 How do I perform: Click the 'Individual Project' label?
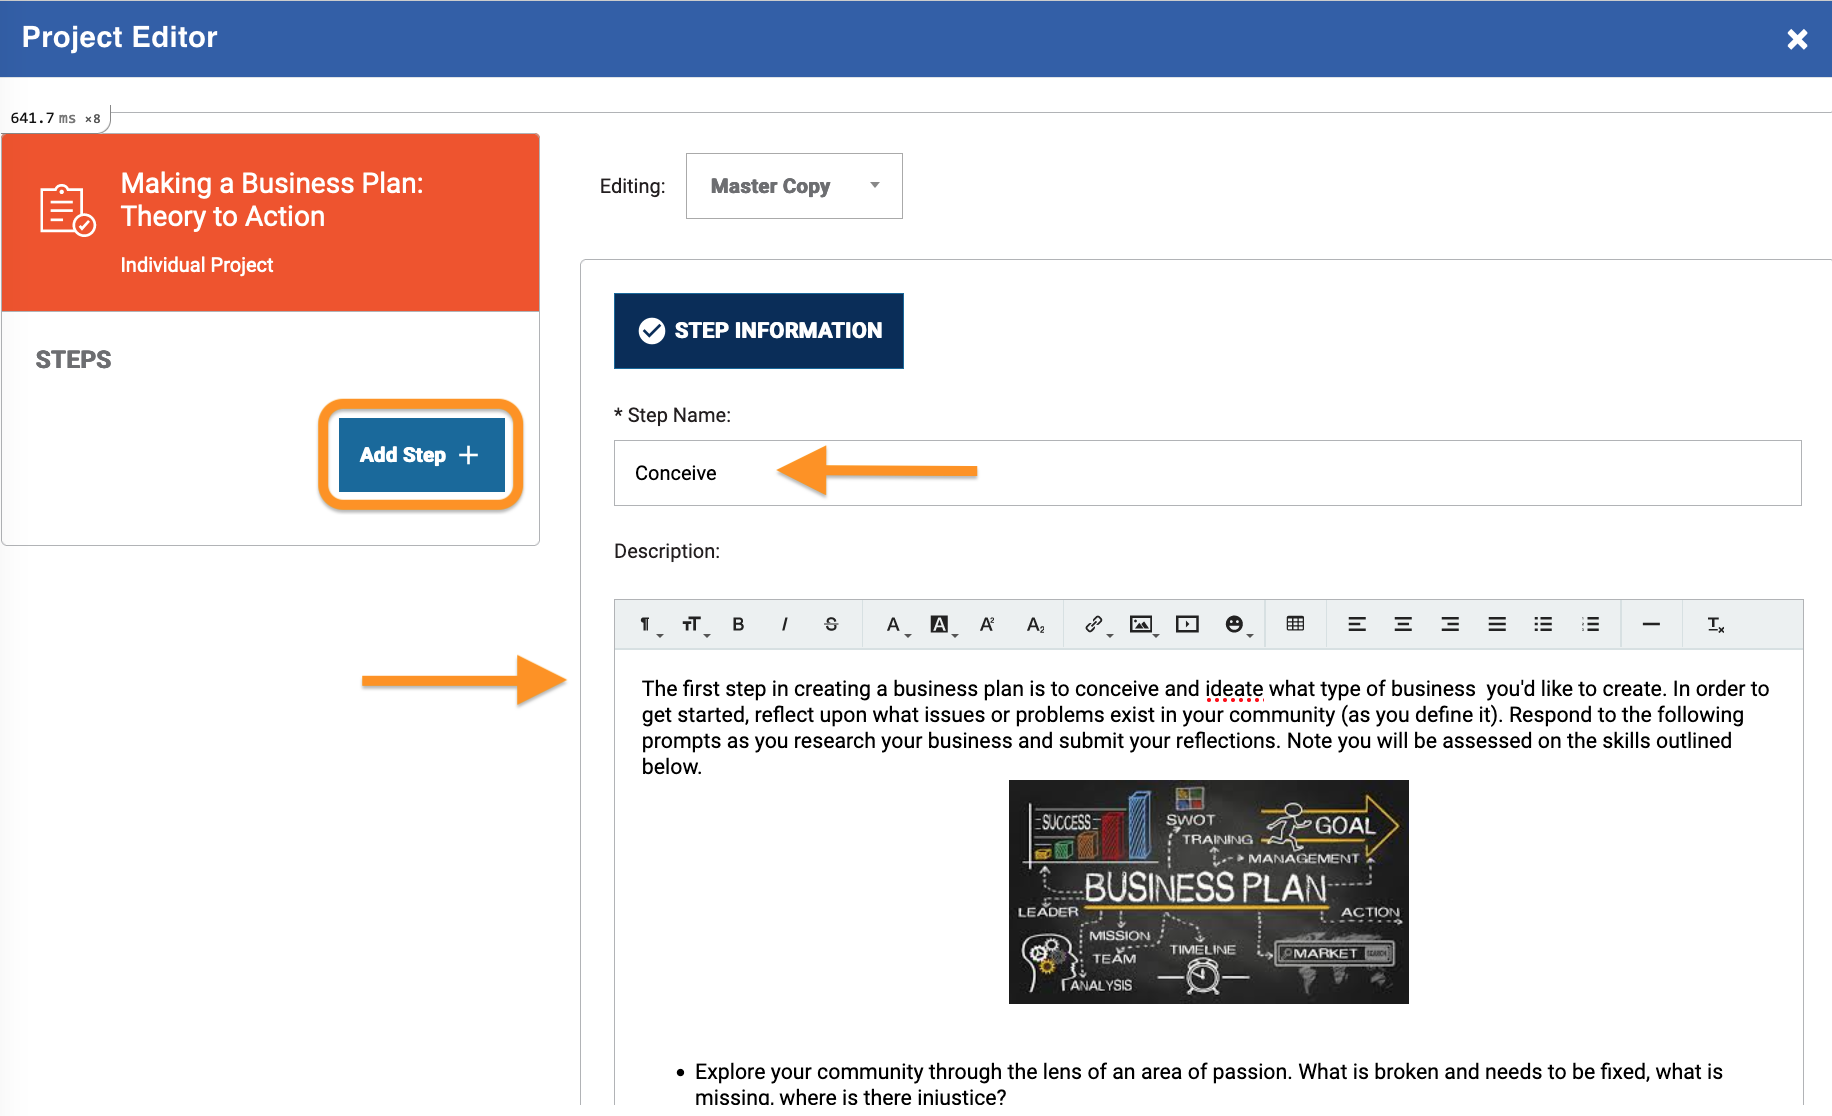coord(197,265)
